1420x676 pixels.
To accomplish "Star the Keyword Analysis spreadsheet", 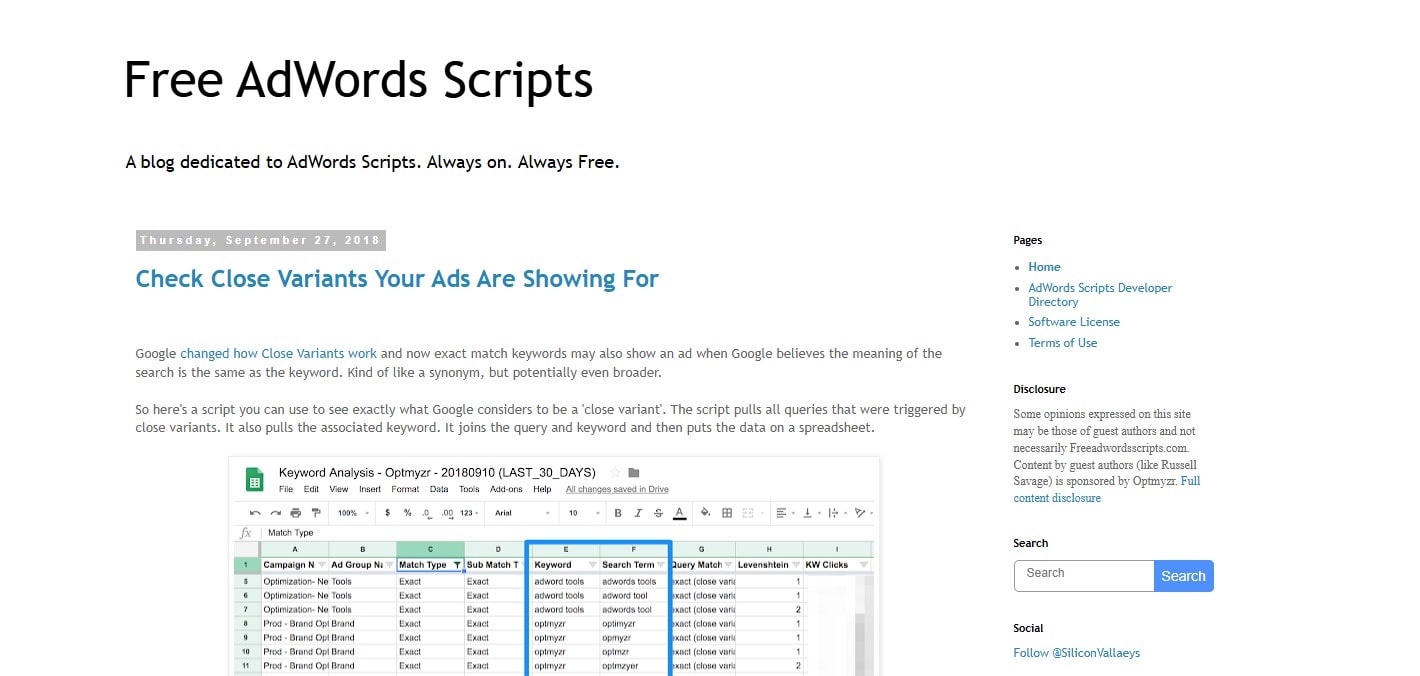I will [x=615, y=473].
